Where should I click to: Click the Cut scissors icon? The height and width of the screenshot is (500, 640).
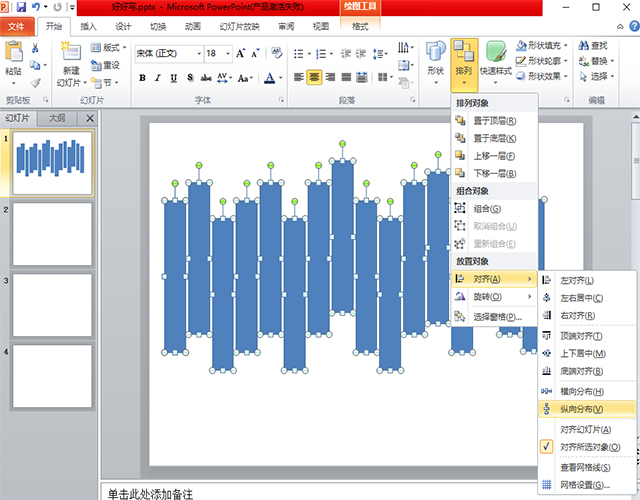(36, 48)
